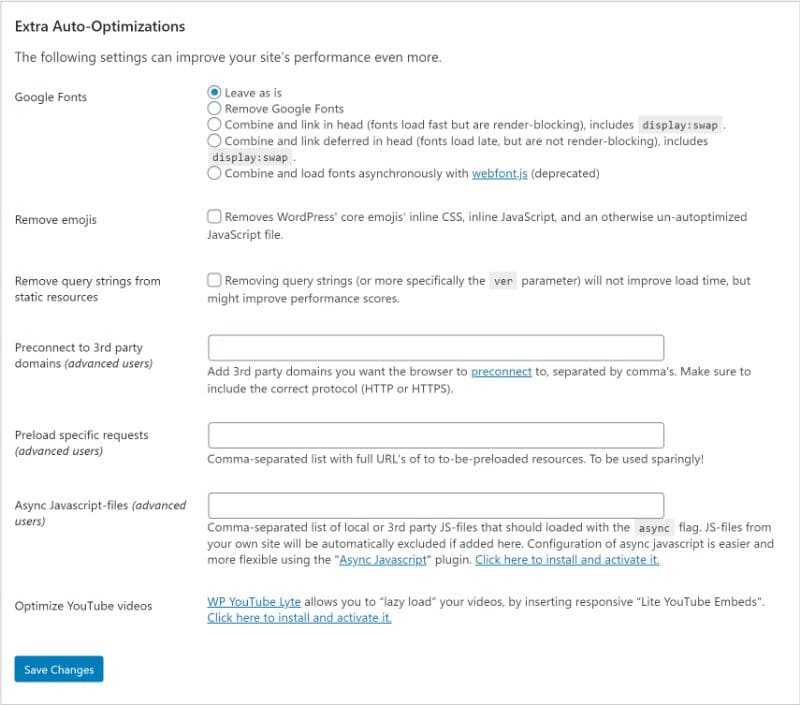Select the 'Leave as is' radio option
The width and height of the screenshot is (800, 705).
(x=214, y=93)
